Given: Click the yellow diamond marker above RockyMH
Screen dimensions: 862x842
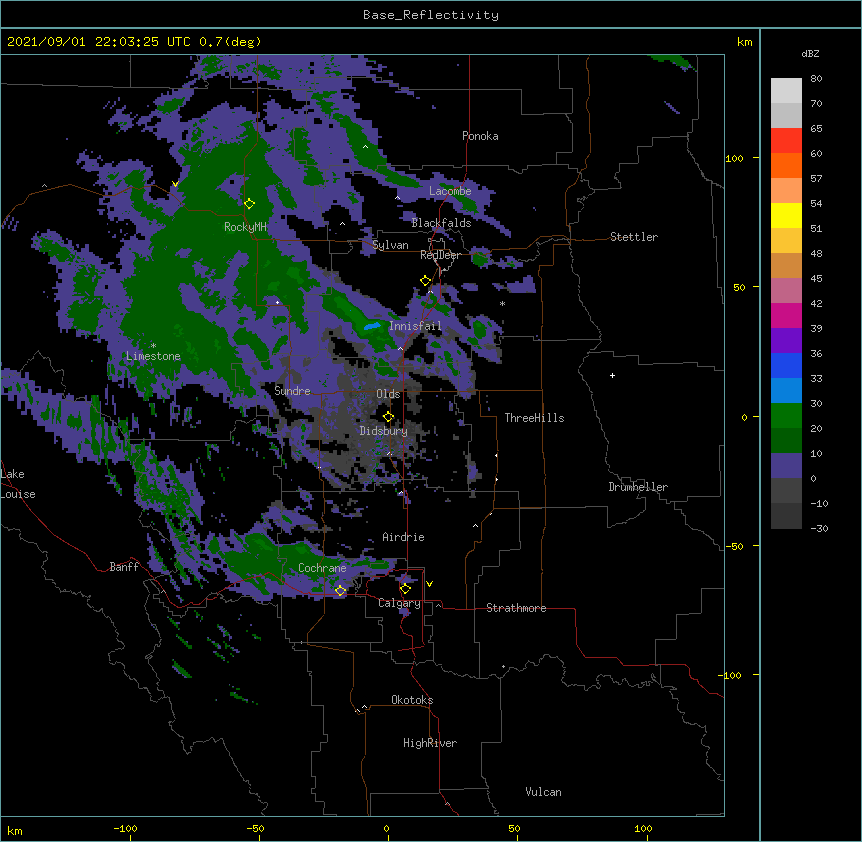Looking at the screenshot, I should coord(249,203).
